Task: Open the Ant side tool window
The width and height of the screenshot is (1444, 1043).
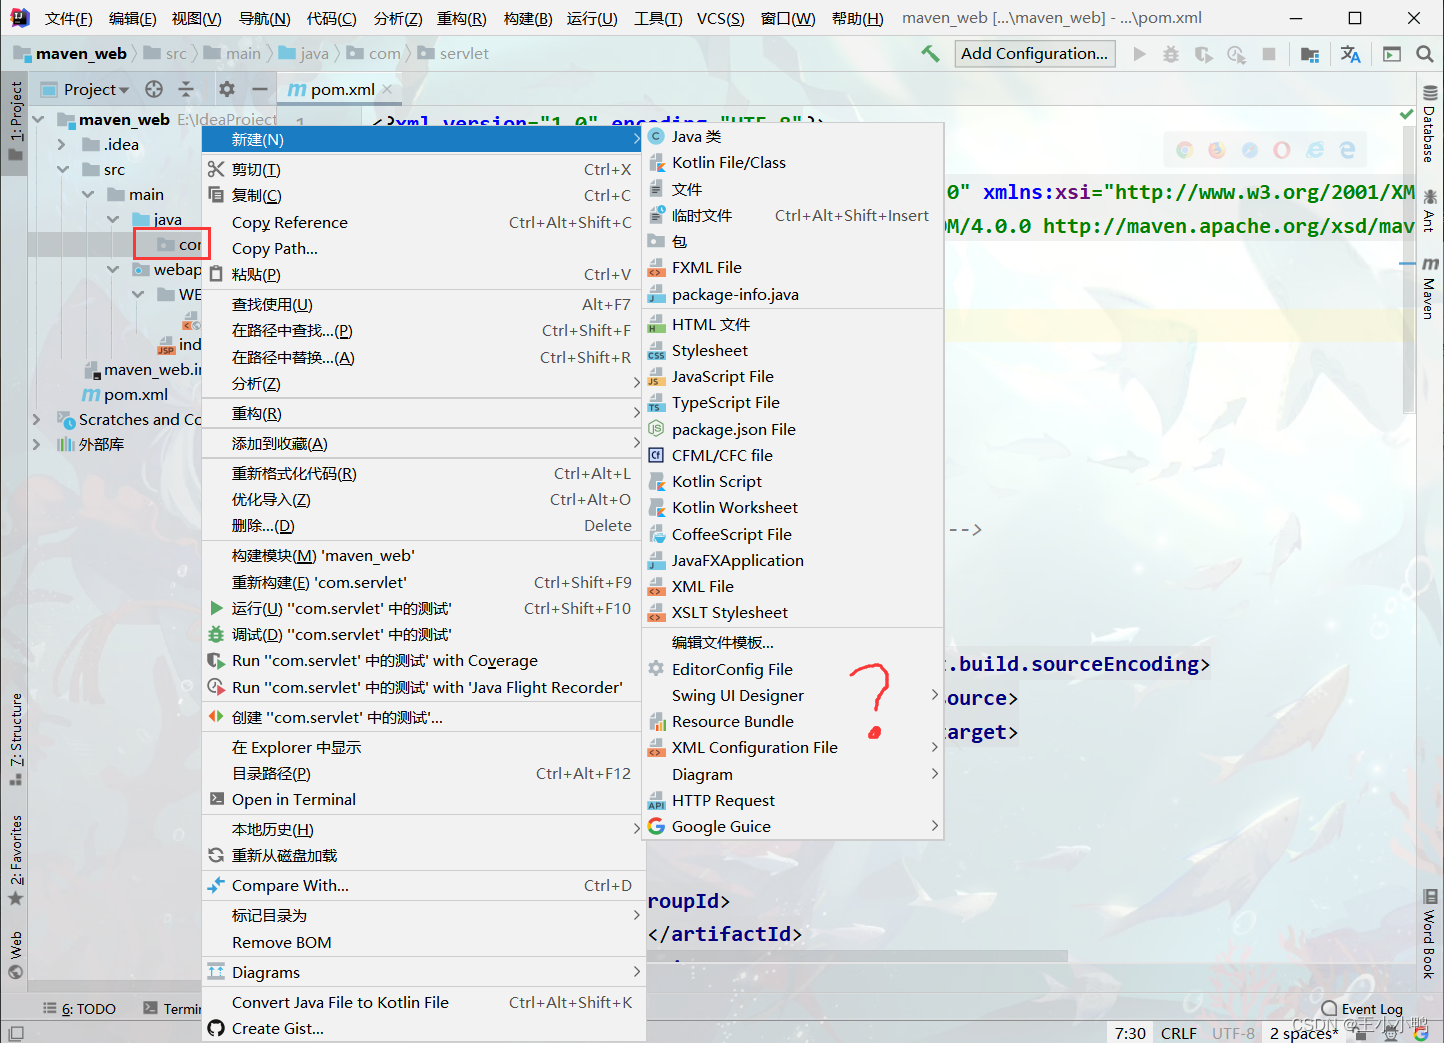Action: [1430, 211]
